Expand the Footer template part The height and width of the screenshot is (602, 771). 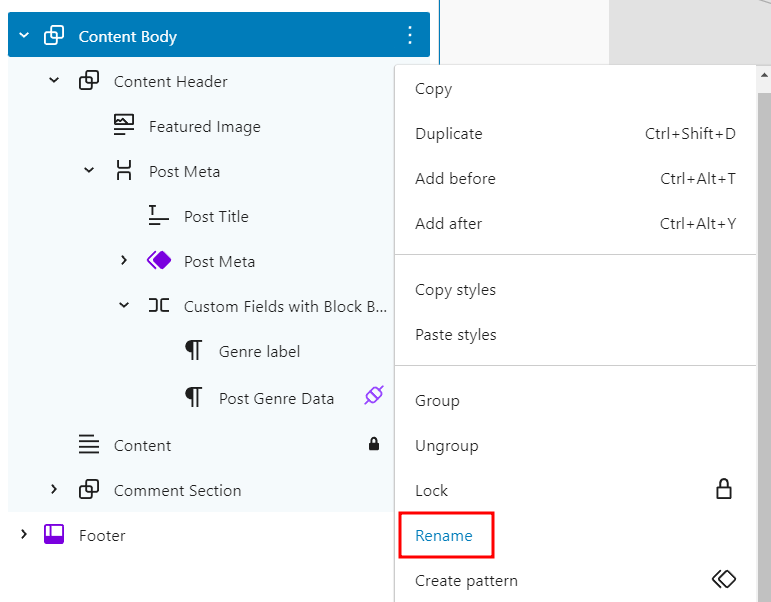tap(24, 535)
